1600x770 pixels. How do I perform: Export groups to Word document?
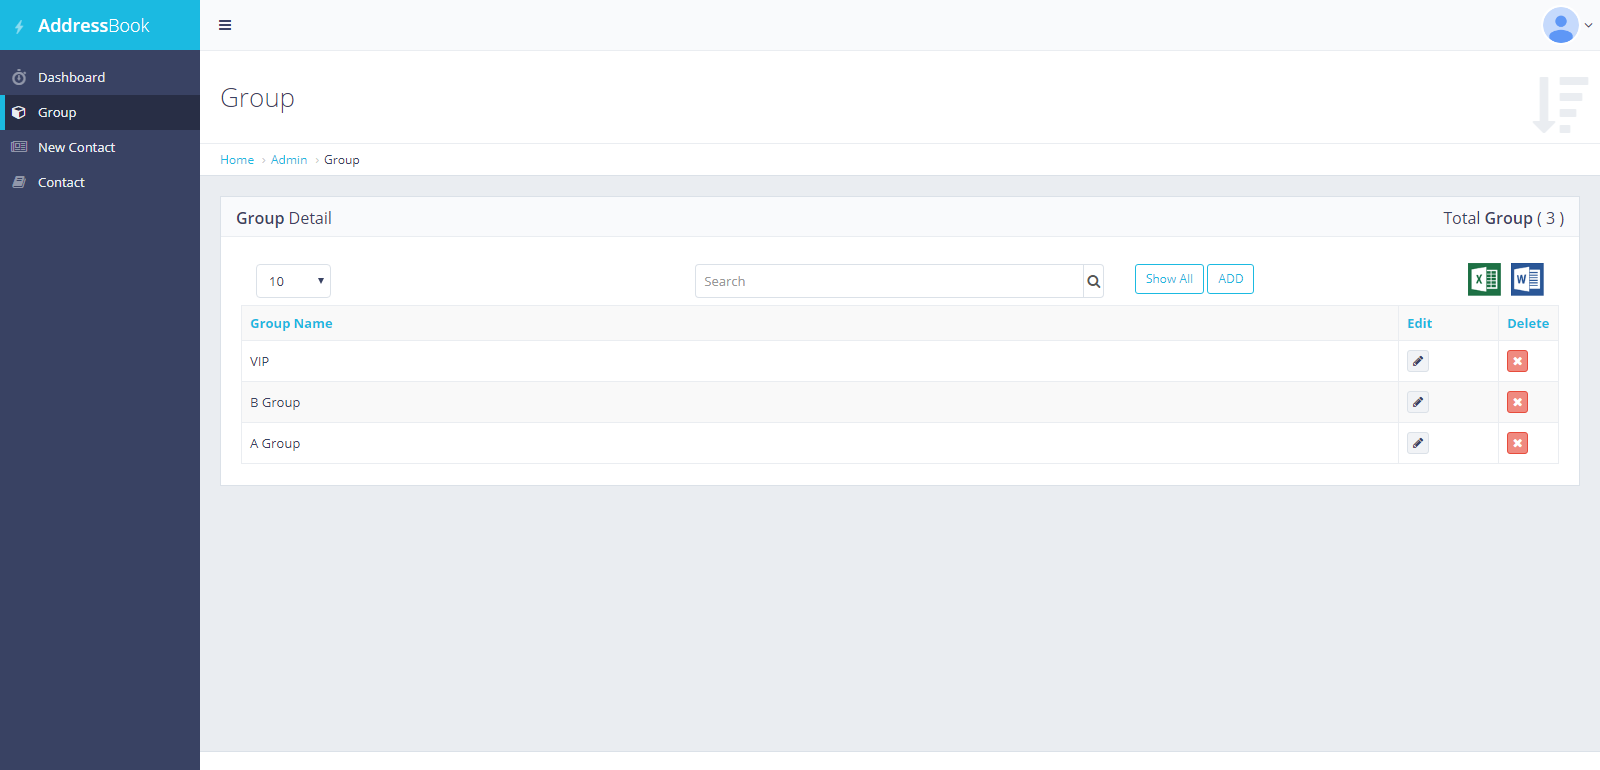1527,280
